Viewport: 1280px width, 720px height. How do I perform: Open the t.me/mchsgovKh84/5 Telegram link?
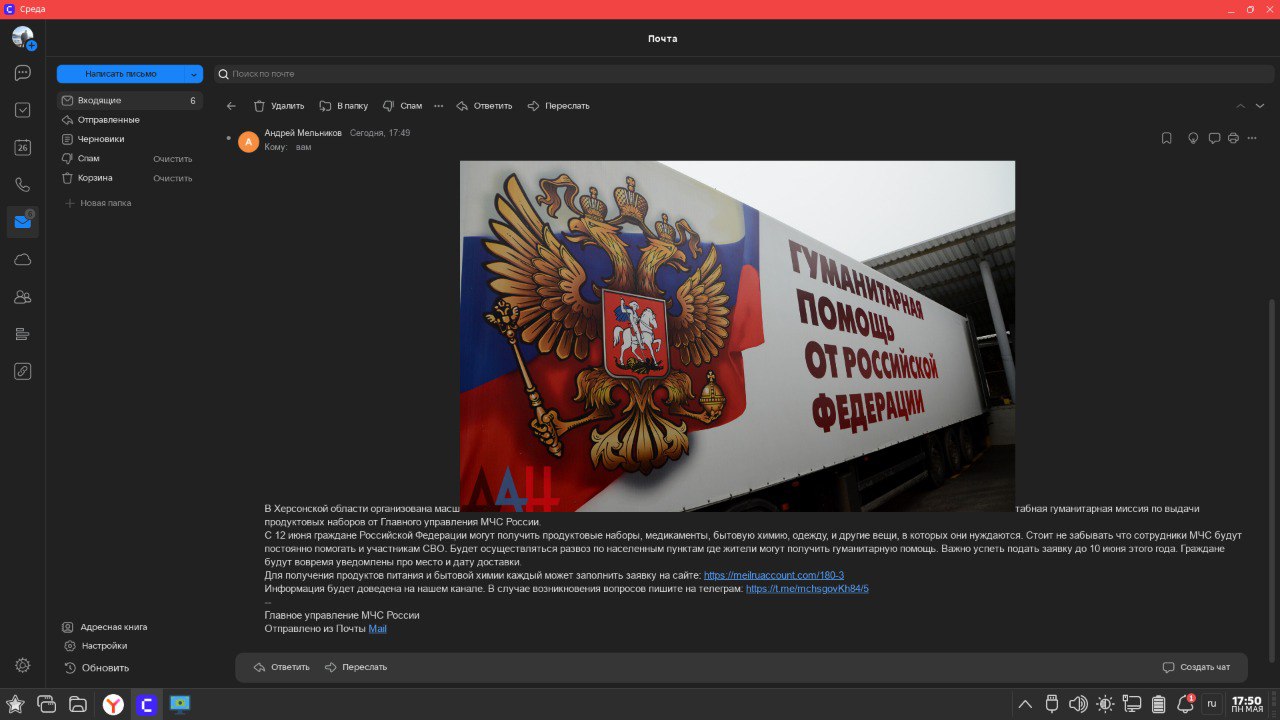pyautogui.click(x=807, y=589)
